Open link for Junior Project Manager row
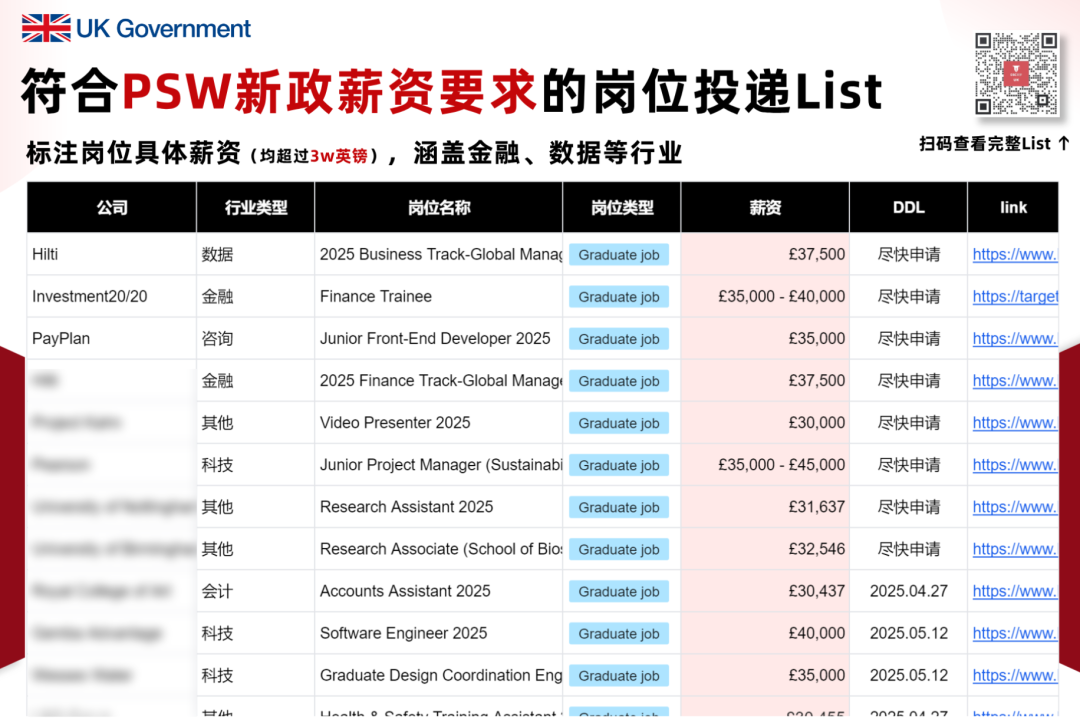The width and height of the screenshot is (1080, 723). point(1015,465)
